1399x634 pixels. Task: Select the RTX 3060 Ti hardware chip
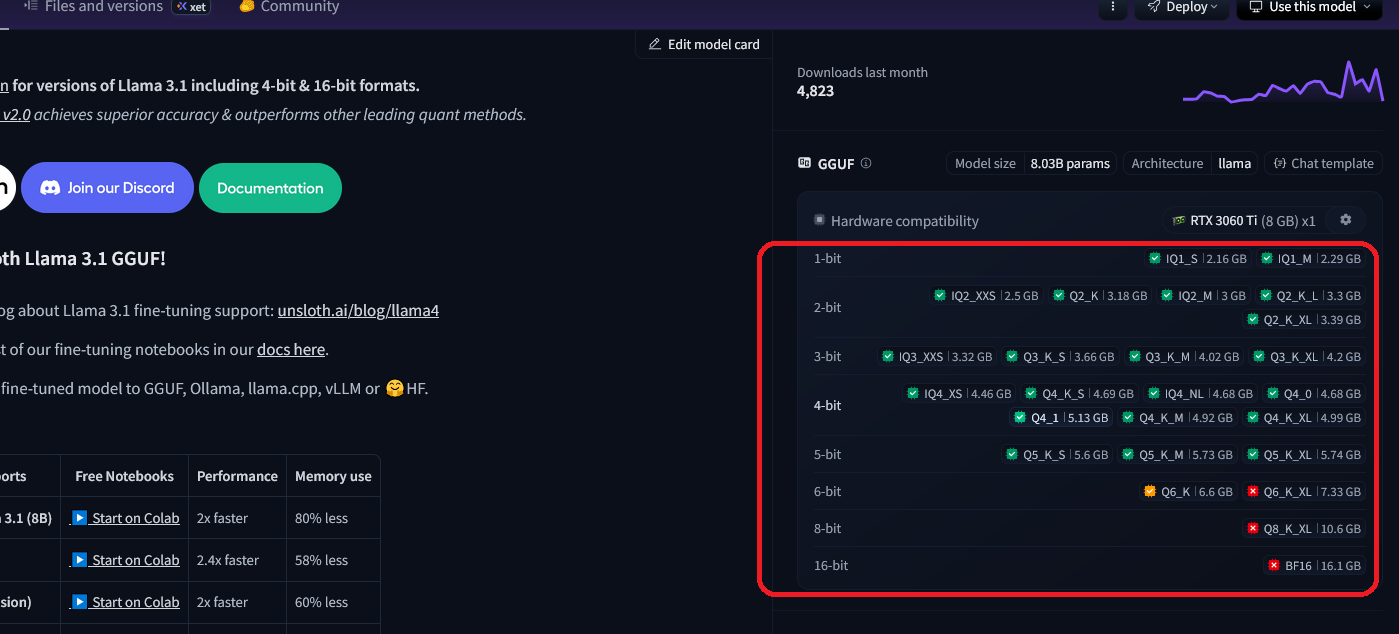click(x=1244, y=220)
